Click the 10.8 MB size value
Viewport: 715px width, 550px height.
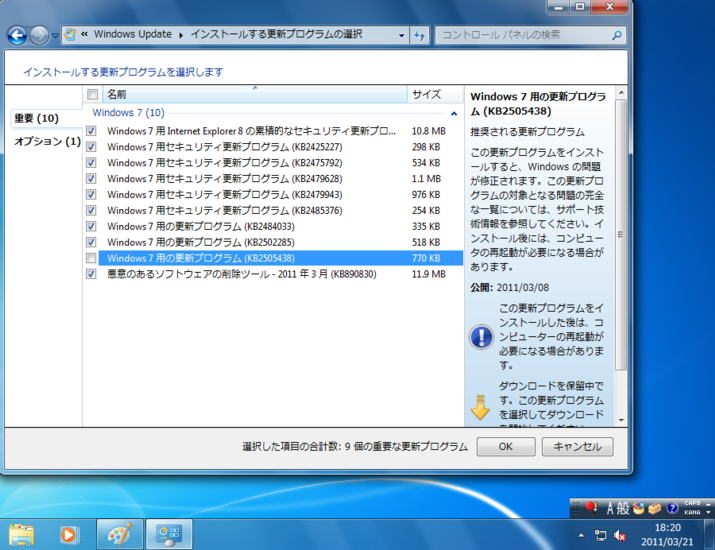(x=428, y=131)
